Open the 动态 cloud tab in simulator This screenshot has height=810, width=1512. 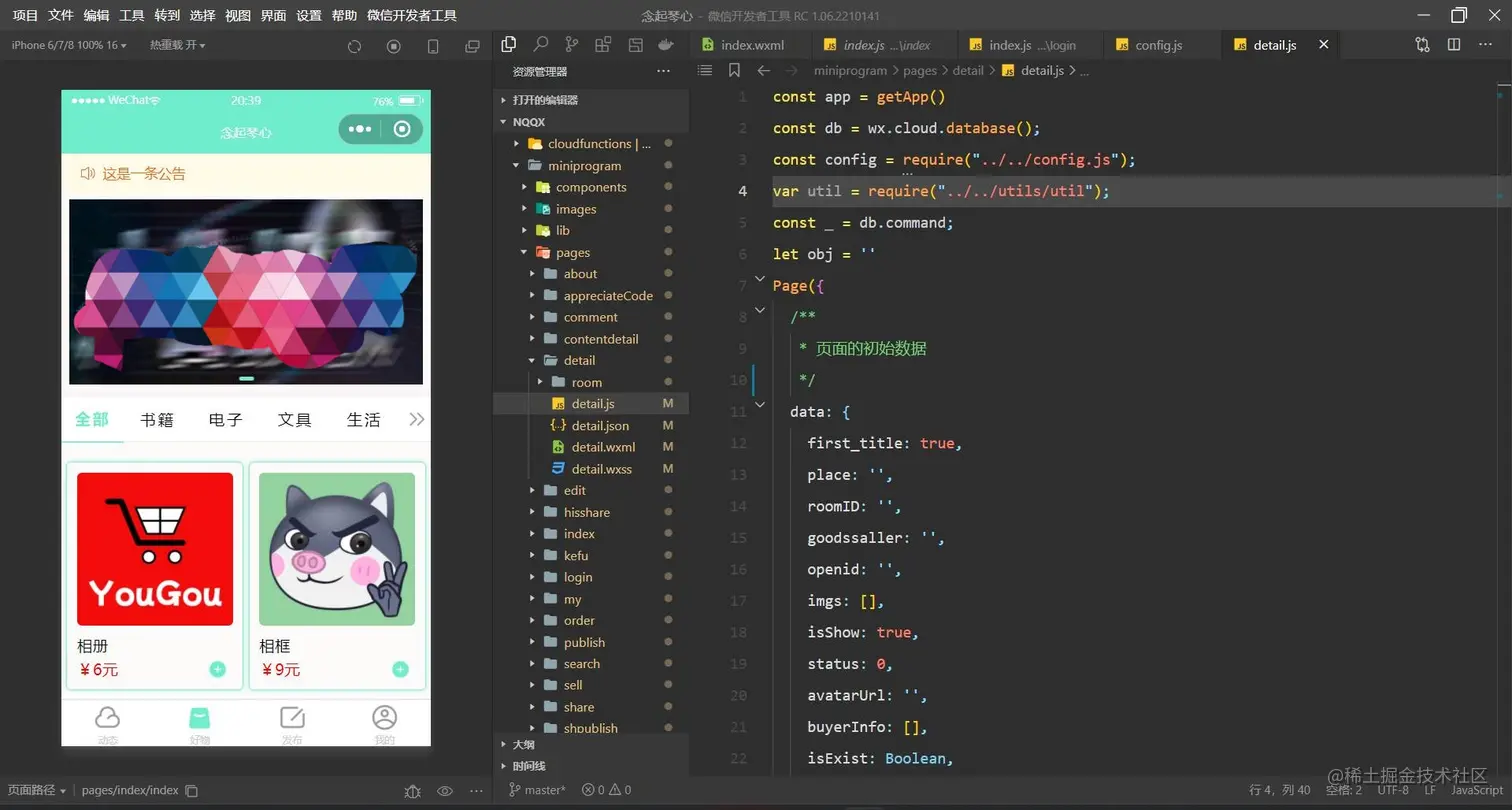(x=107, y=724)
